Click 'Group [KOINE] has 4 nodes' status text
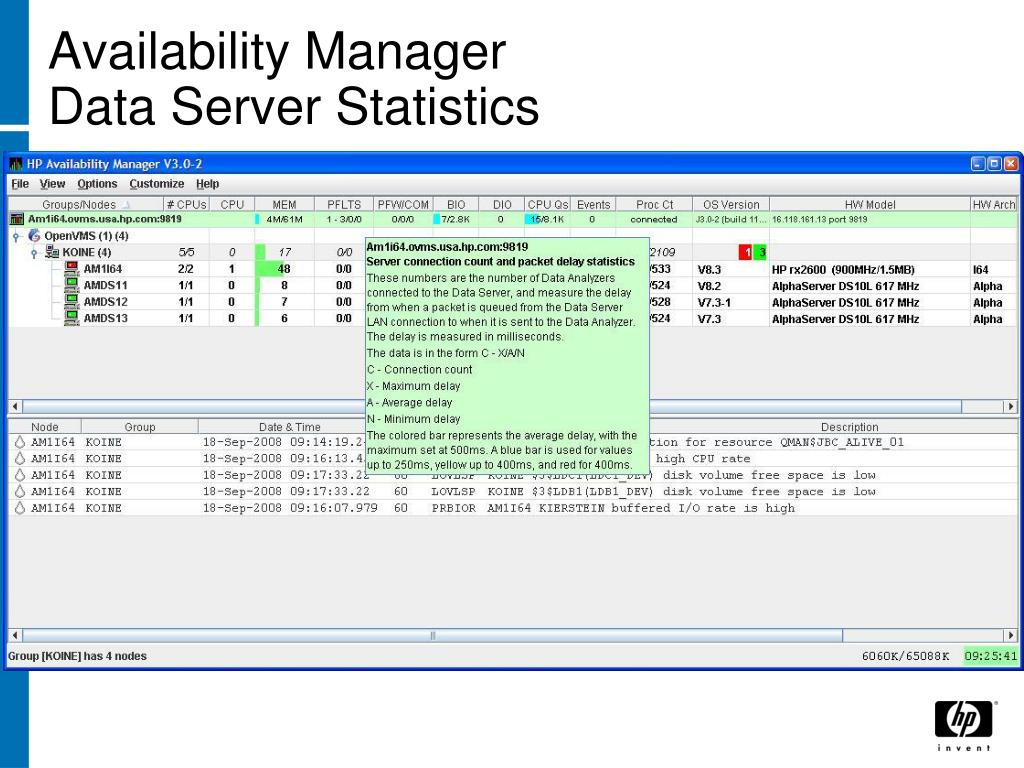This screenshot has height=768, width=1024. click(x=77, y=656)
